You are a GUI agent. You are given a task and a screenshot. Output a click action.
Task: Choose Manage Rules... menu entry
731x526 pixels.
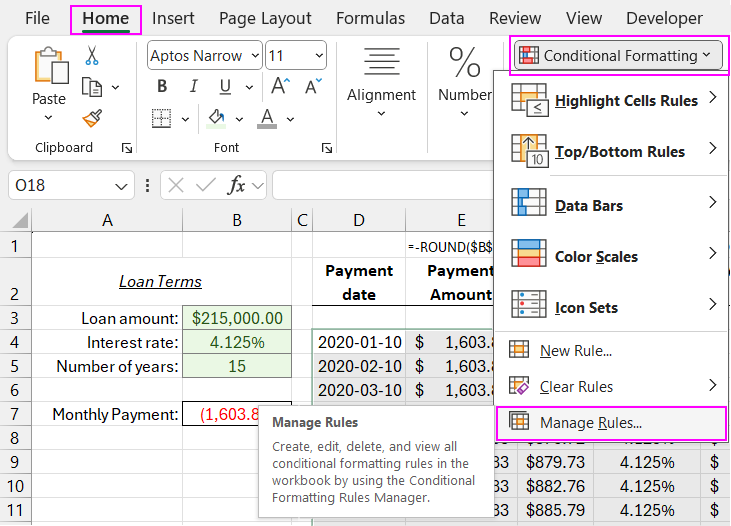611,422
